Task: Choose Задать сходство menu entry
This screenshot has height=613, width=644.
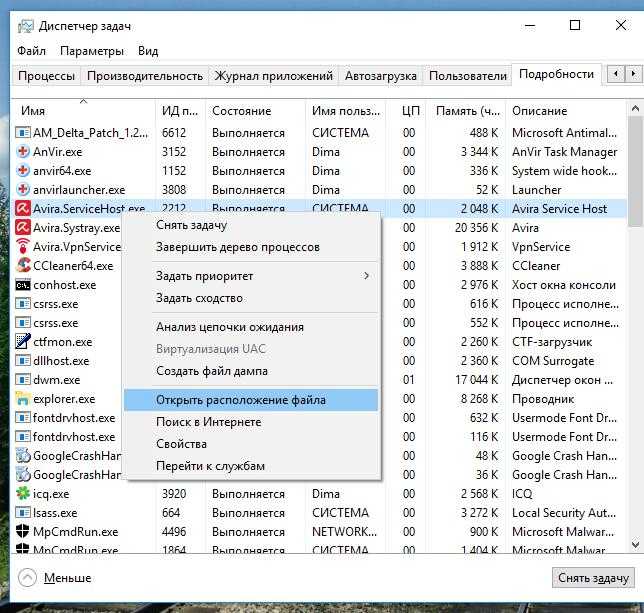Action: click(x=251, y=298)
